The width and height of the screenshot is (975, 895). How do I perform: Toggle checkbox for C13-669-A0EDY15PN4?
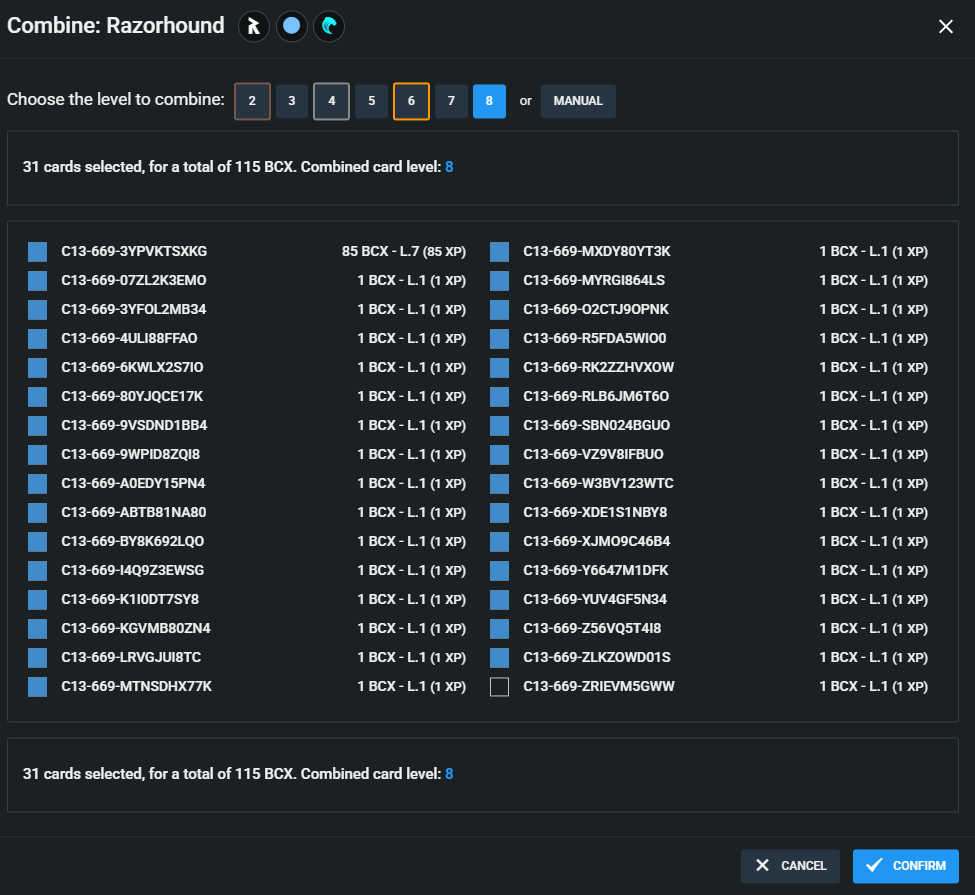point(38,484)
